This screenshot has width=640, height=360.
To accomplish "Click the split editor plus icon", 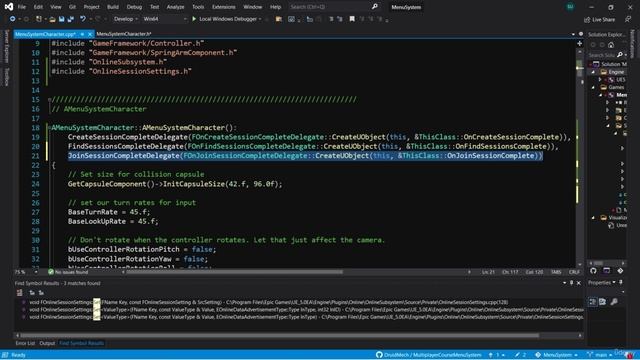I will click(579, 43).
